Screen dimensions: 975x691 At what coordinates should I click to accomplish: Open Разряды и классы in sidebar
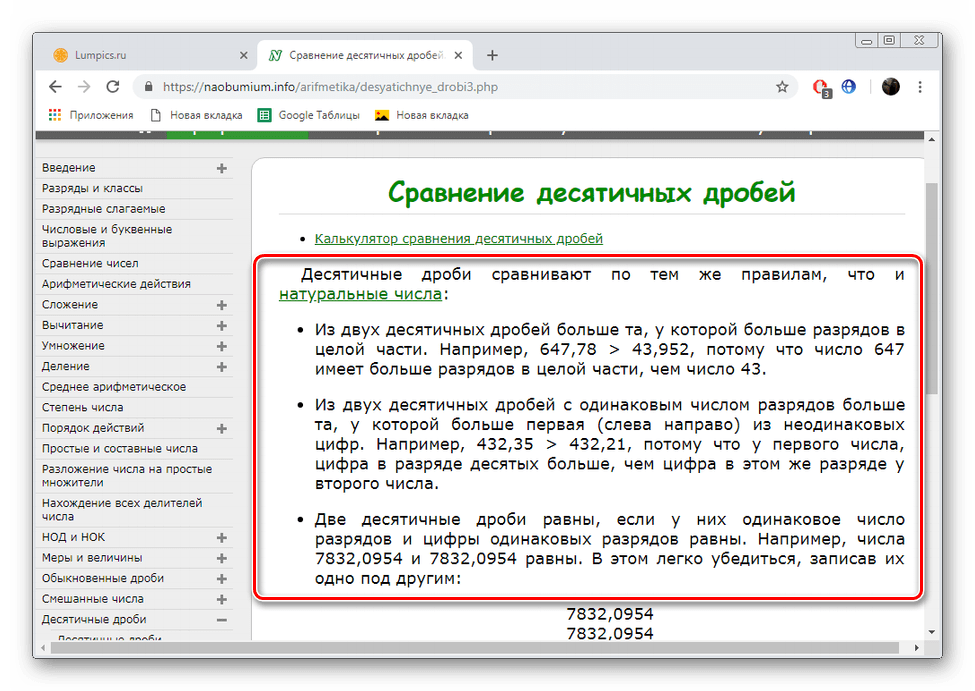[92, 188]
